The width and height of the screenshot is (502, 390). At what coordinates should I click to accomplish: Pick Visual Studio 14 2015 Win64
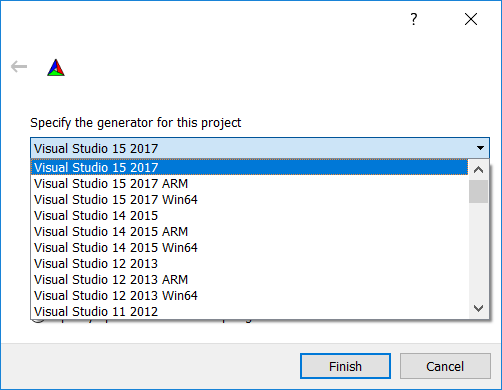(249, 247)
